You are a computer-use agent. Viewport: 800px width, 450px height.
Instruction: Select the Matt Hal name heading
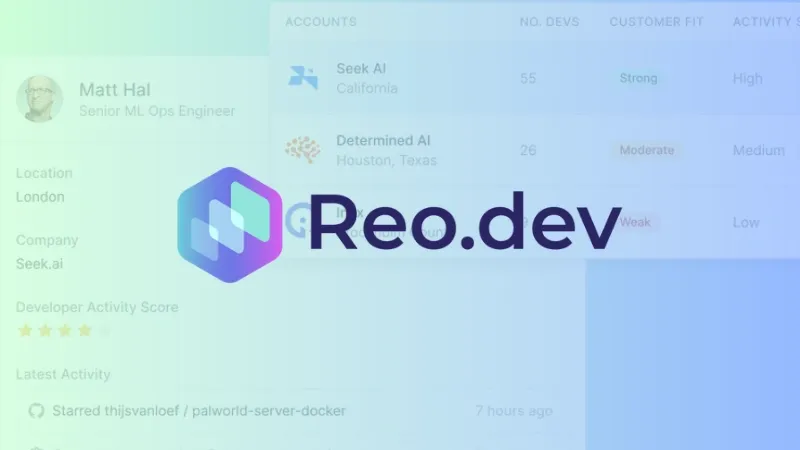click(x=115, y=90)
